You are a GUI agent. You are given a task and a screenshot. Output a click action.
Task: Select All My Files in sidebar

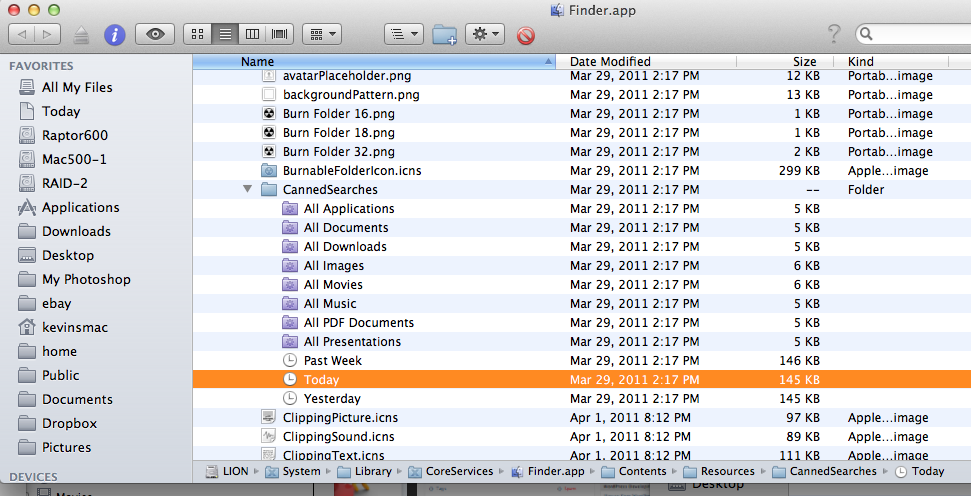tap(77, 87)
